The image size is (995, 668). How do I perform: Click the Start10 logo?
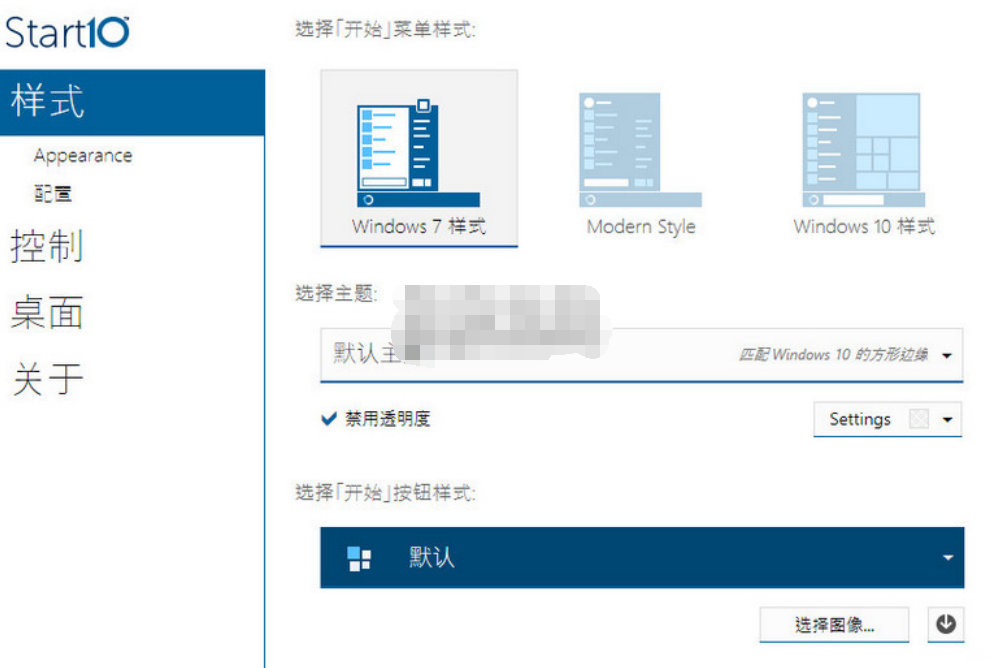pyautogui.click(x=67, y=32)
